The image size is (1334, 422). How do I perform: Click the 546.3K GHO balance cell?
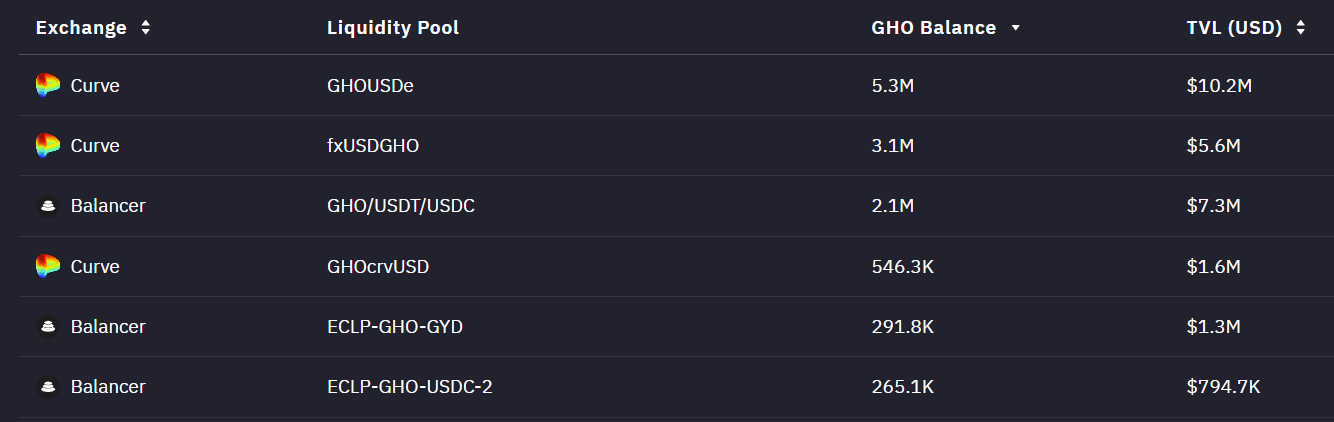[x=901, y=267]
